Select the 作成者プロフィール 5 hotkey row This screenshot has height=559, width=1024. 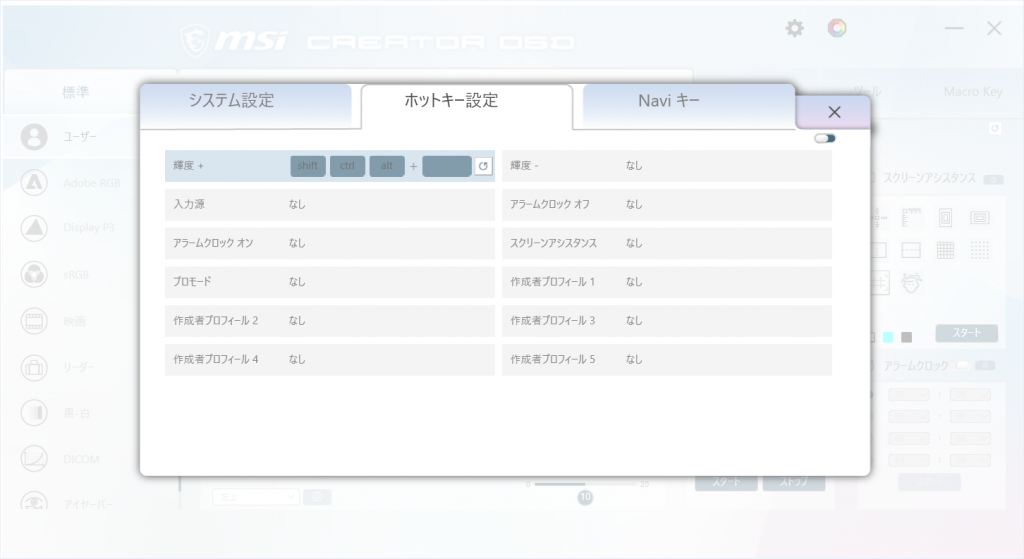pyautogui.click(x=667, y=360)
